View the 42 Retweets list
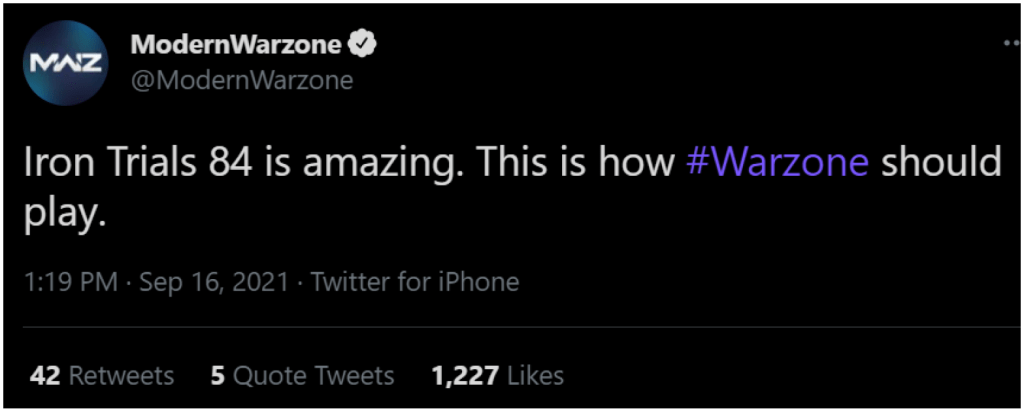The height and width of the screenshot is (411, 1024). [x=102, y=376]
